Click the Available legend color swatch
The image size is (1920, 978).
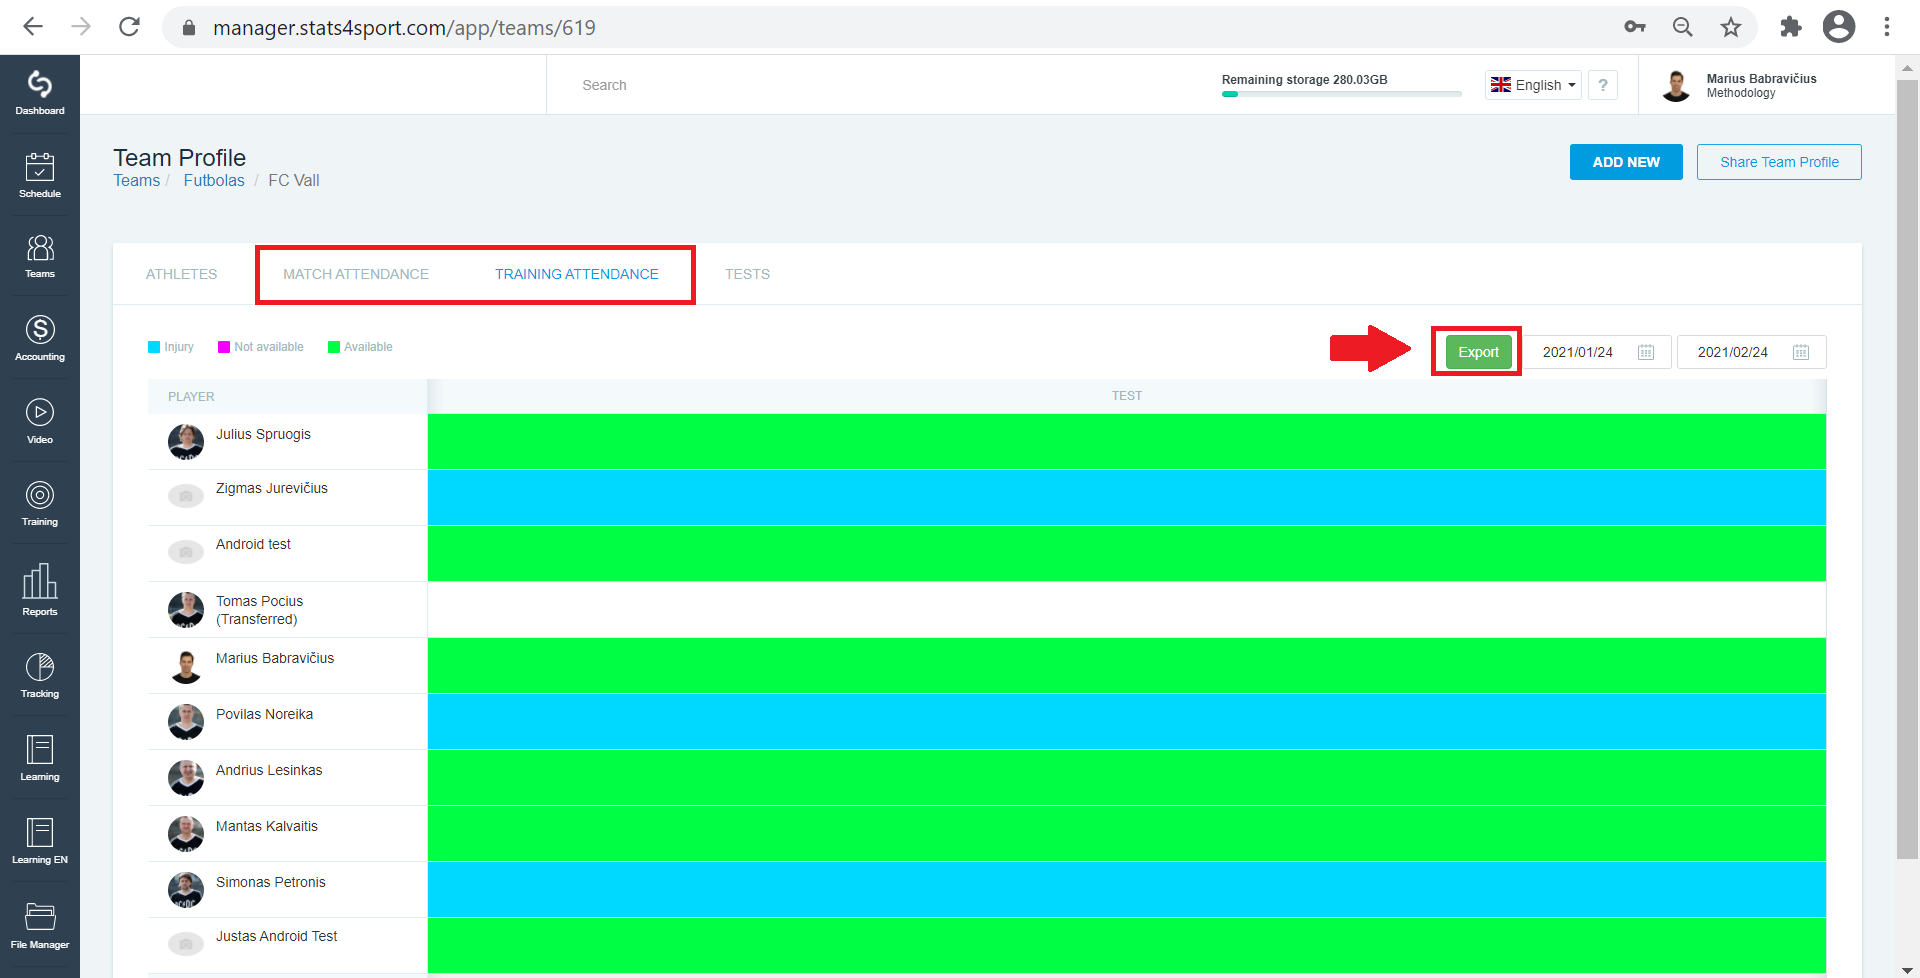point(334,347)
